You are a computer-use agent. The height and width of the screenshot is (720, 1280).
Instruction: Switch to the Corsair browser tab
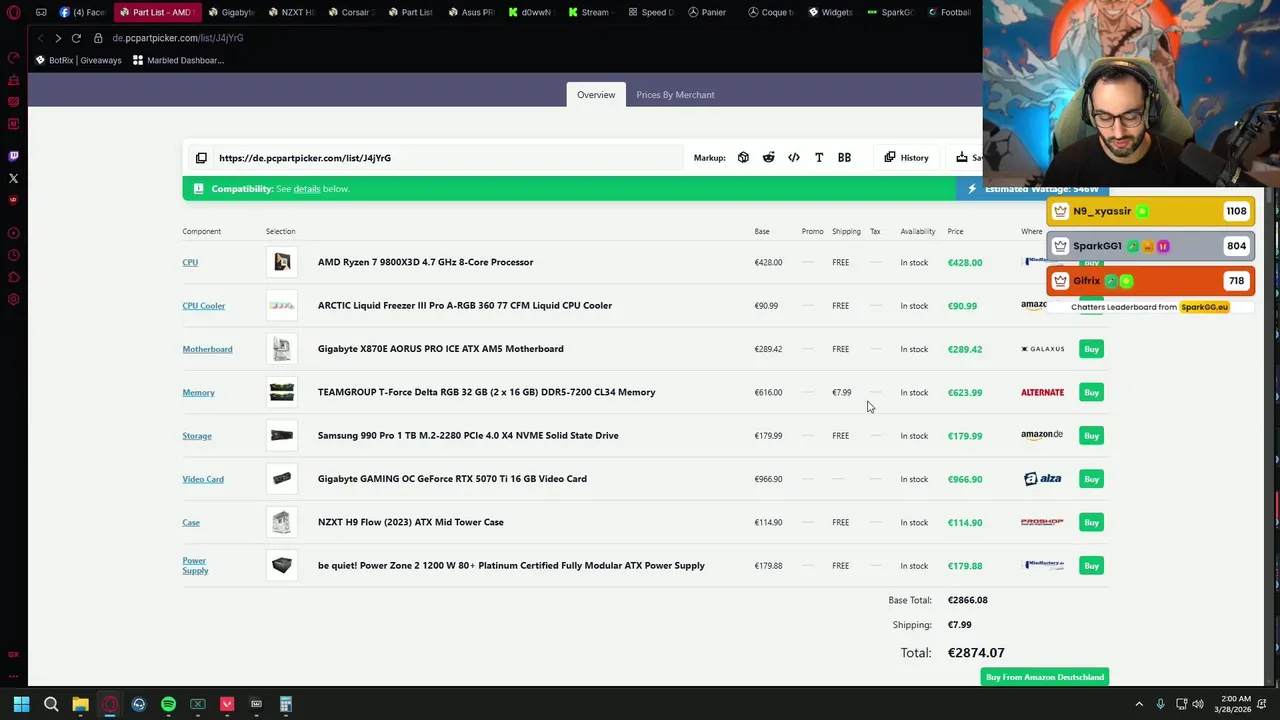click(350, 12)
